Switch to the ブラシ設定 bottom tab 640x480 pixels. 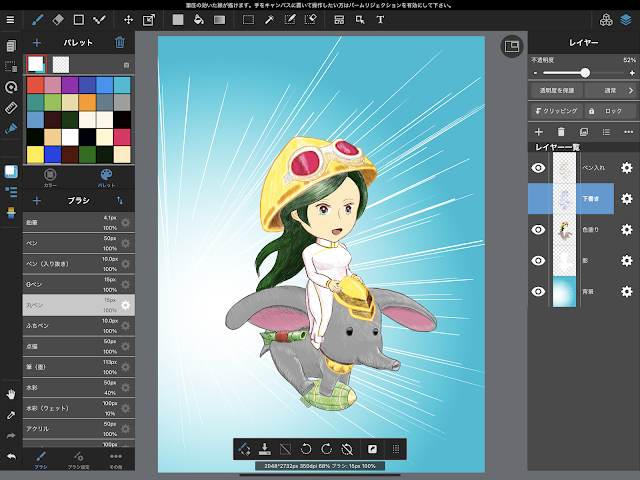click(78, 460)
